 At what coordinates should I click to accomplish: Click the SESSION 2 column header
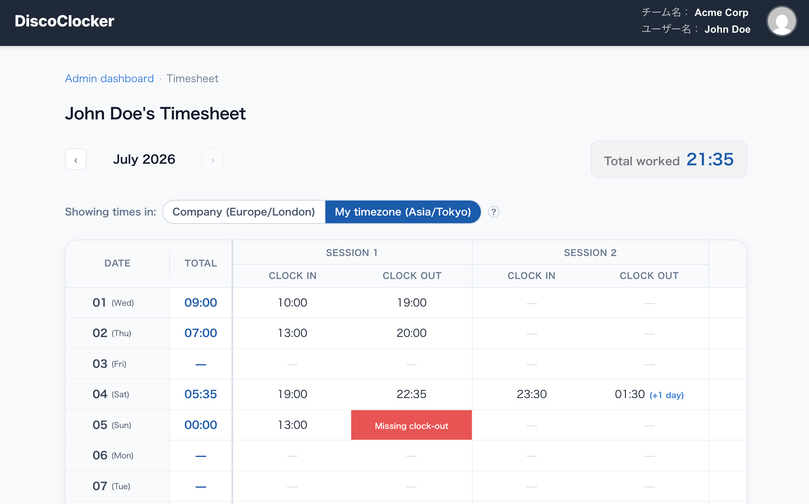tap(590, 253)
